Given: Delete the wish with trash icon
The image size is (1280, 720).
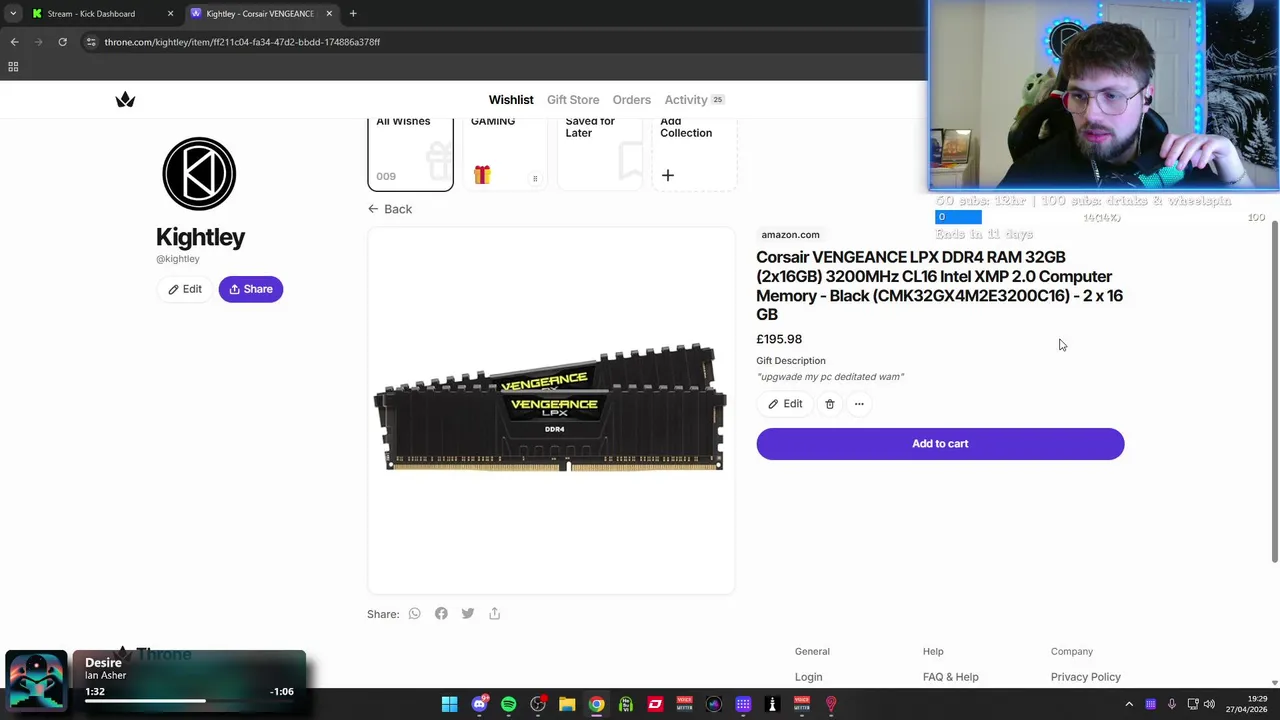Looking at the screenshot, I should [x=830, y=404].
